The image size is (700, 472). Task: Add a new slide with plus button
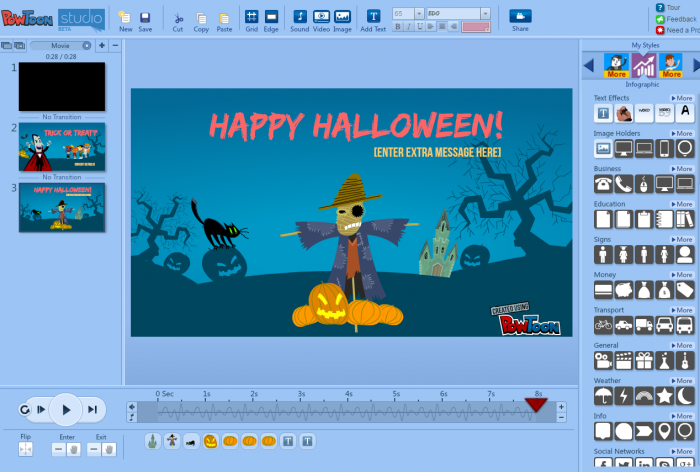coord(102,46)
